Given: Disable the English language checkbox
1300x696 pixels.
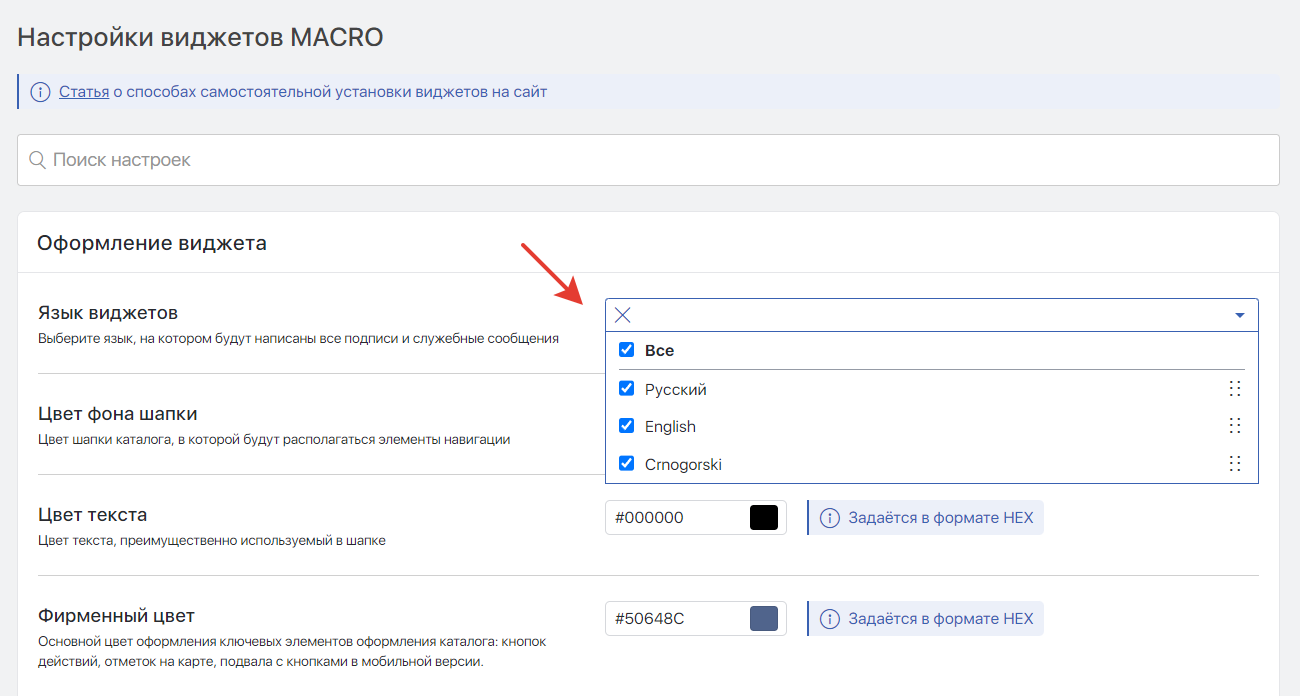Looking at the screenshot, I should 627,426.
